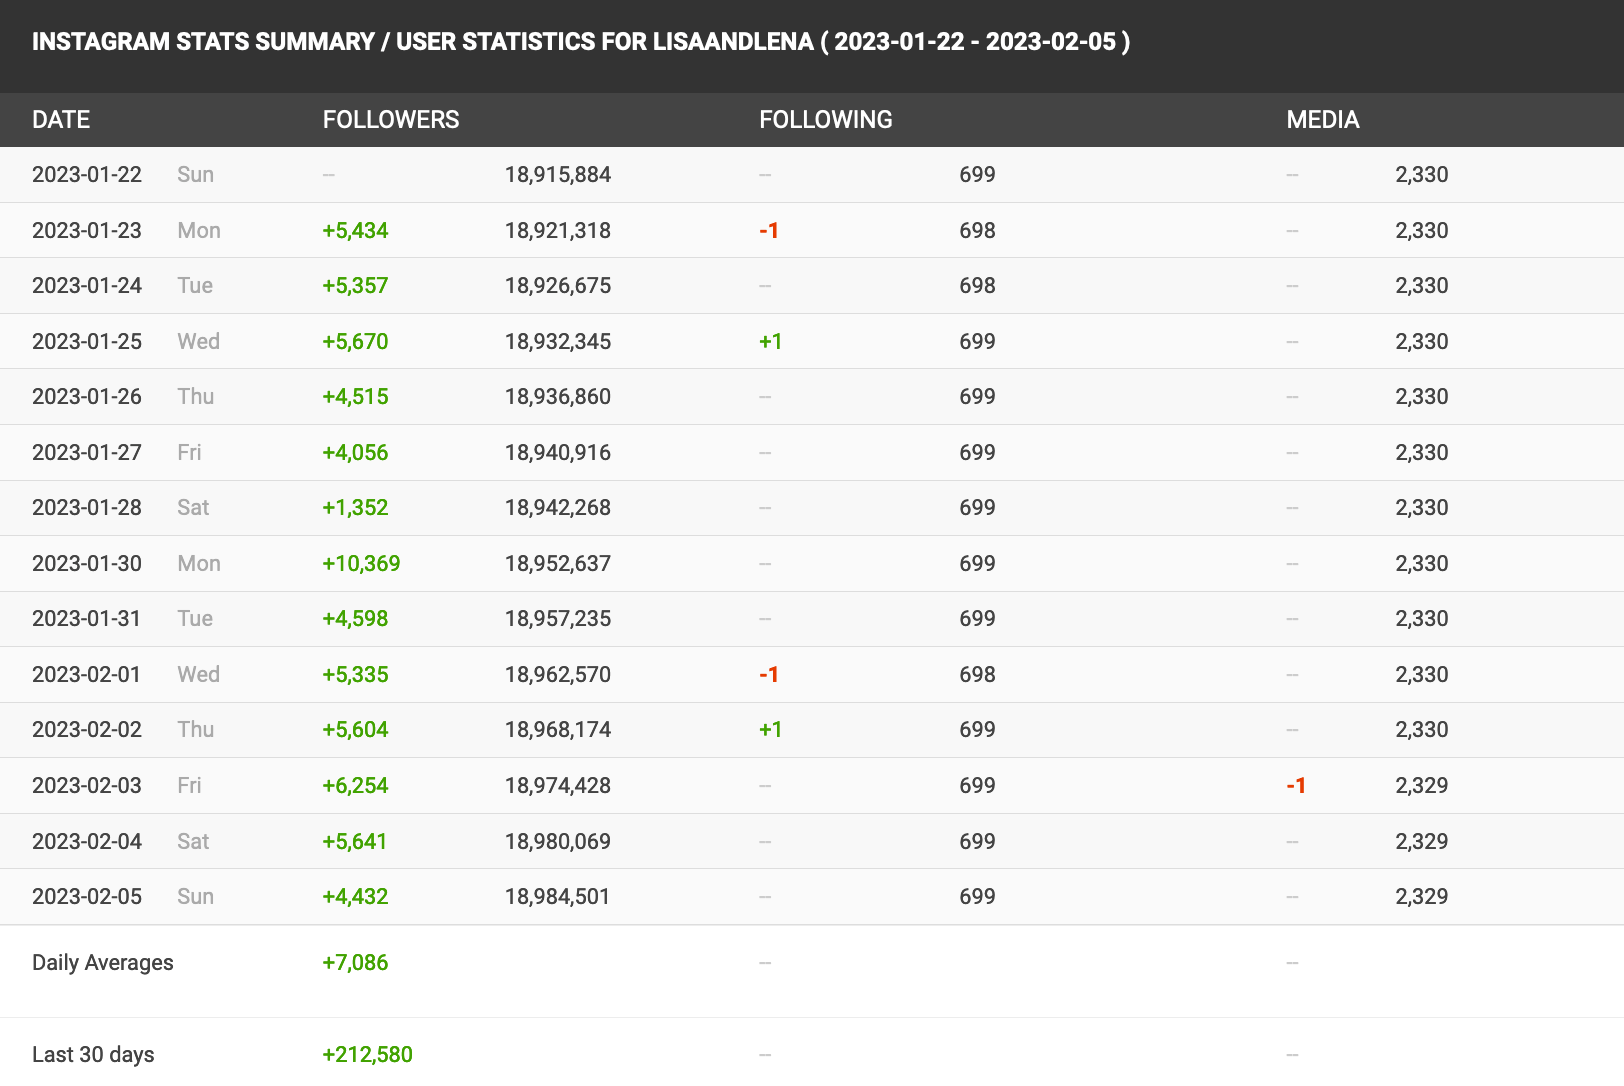This screenshot has width=1624, height=1086.
Task: Click the +5,641 follower change
Action: [x=355, y=842]
